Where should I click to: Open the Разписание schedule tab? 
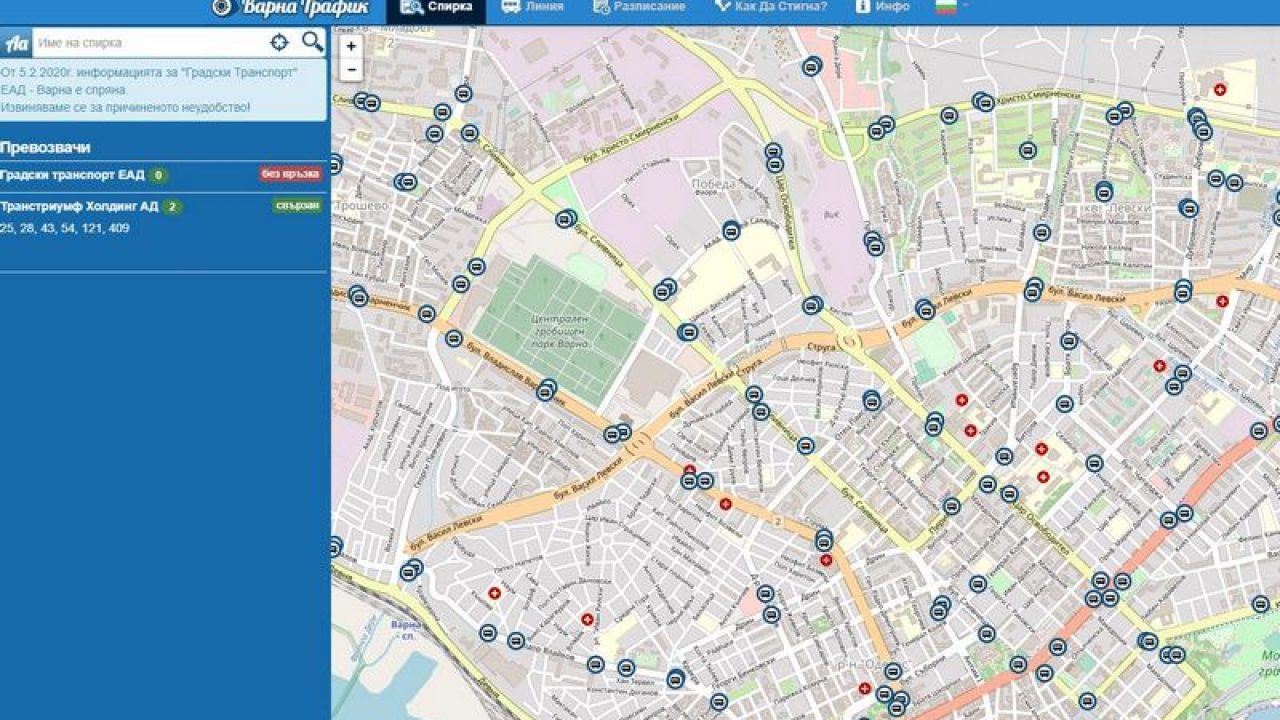click(639, 7)
